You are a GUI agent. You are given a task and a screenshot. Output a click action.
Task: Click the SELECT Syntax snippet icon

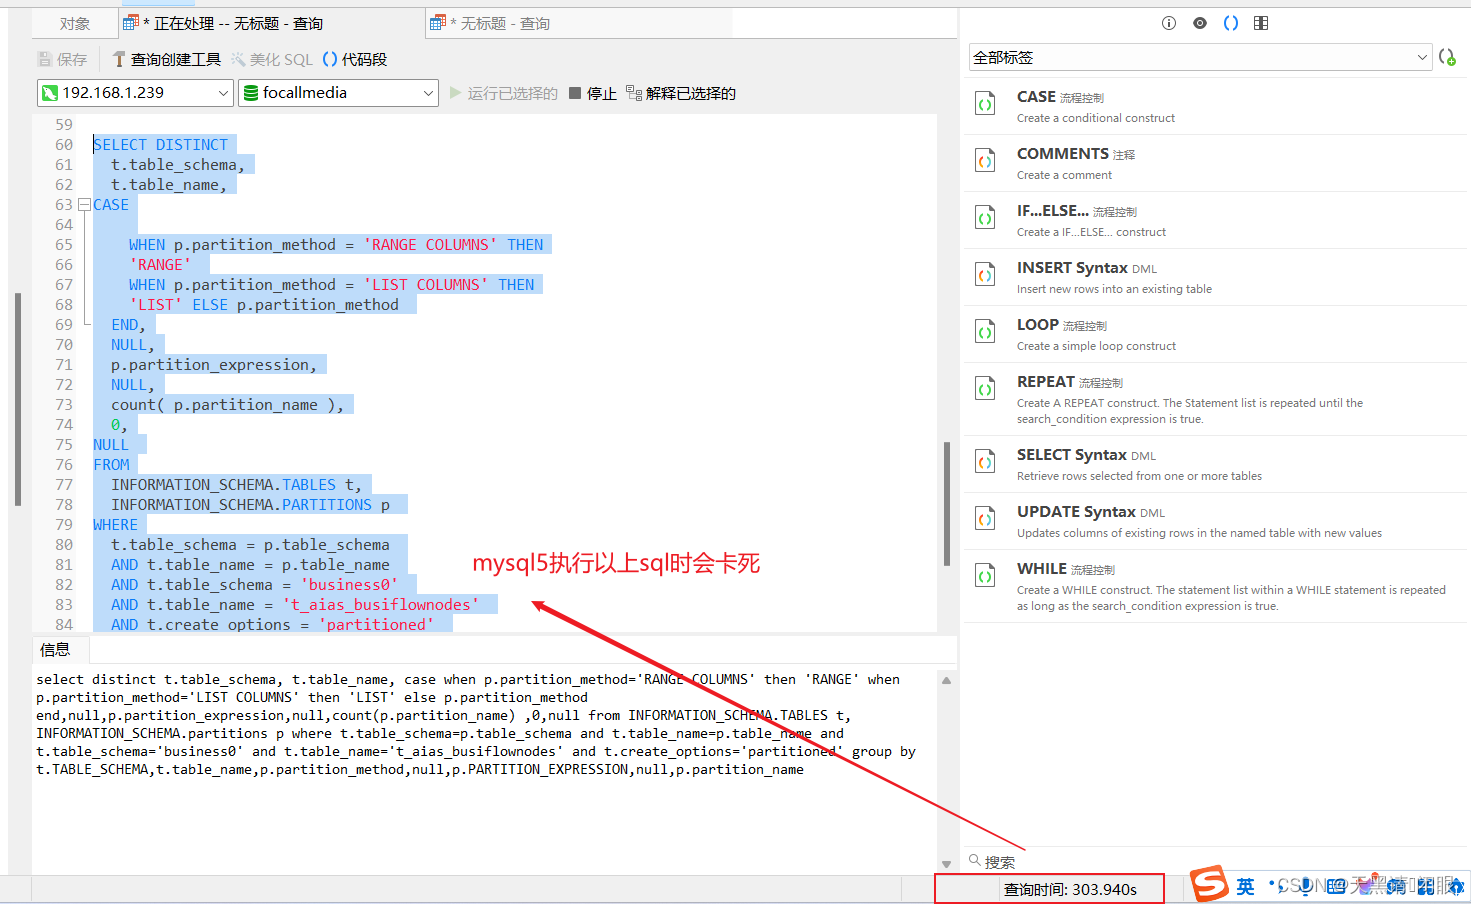(985, 461)
